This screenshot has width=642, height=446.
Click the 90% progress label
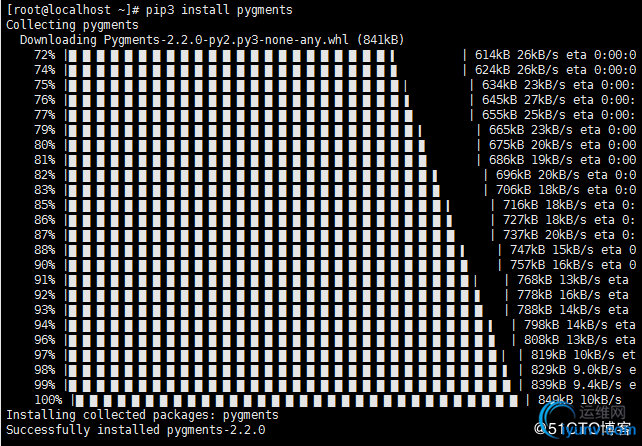pyautogui.click(x=45, y=265)
